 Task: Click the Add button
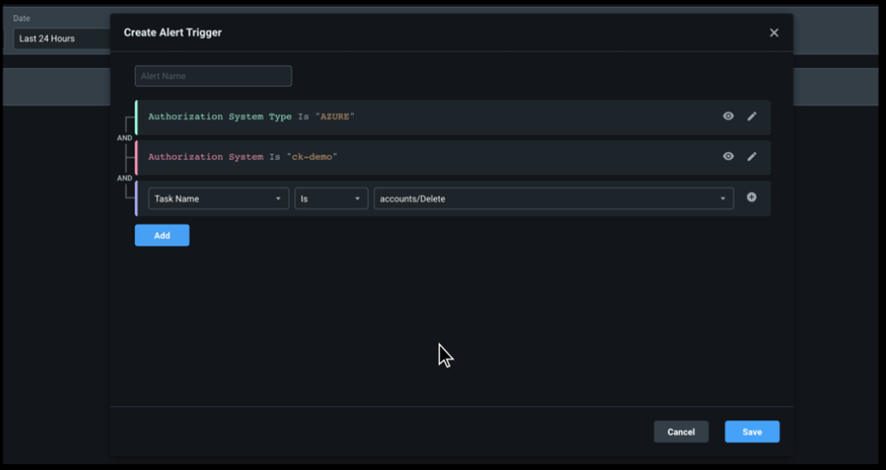pyautogui.click(x=162, y=236)
